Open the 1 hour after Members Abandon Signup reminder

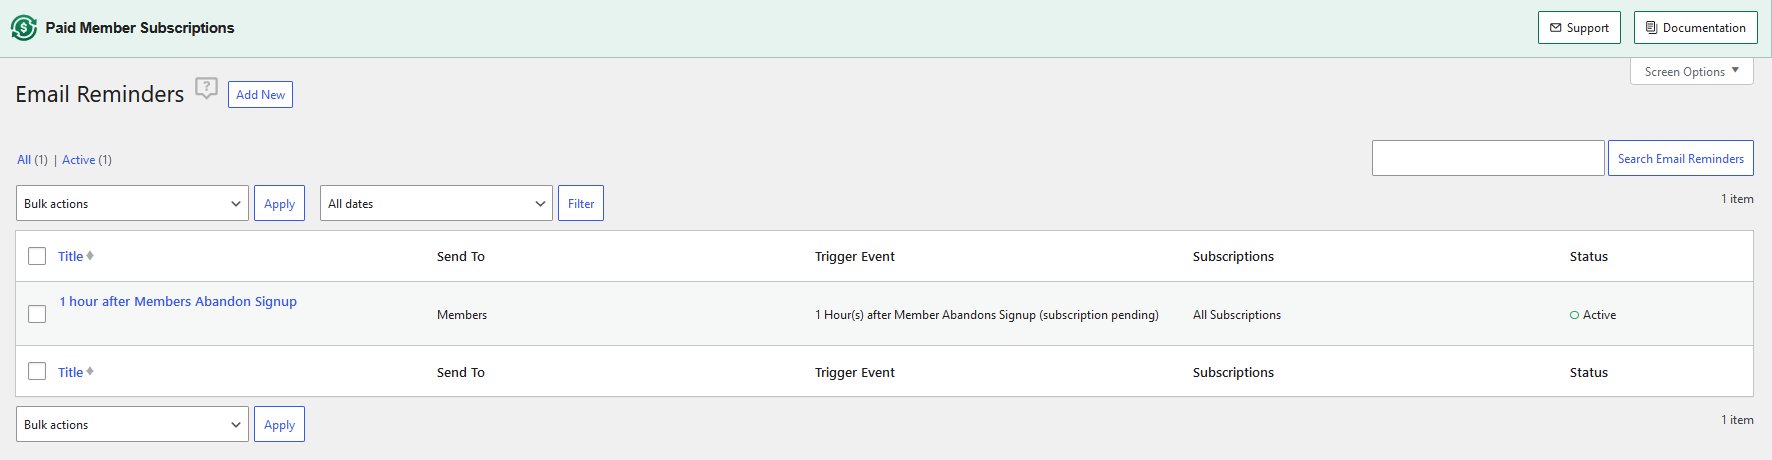178,301
